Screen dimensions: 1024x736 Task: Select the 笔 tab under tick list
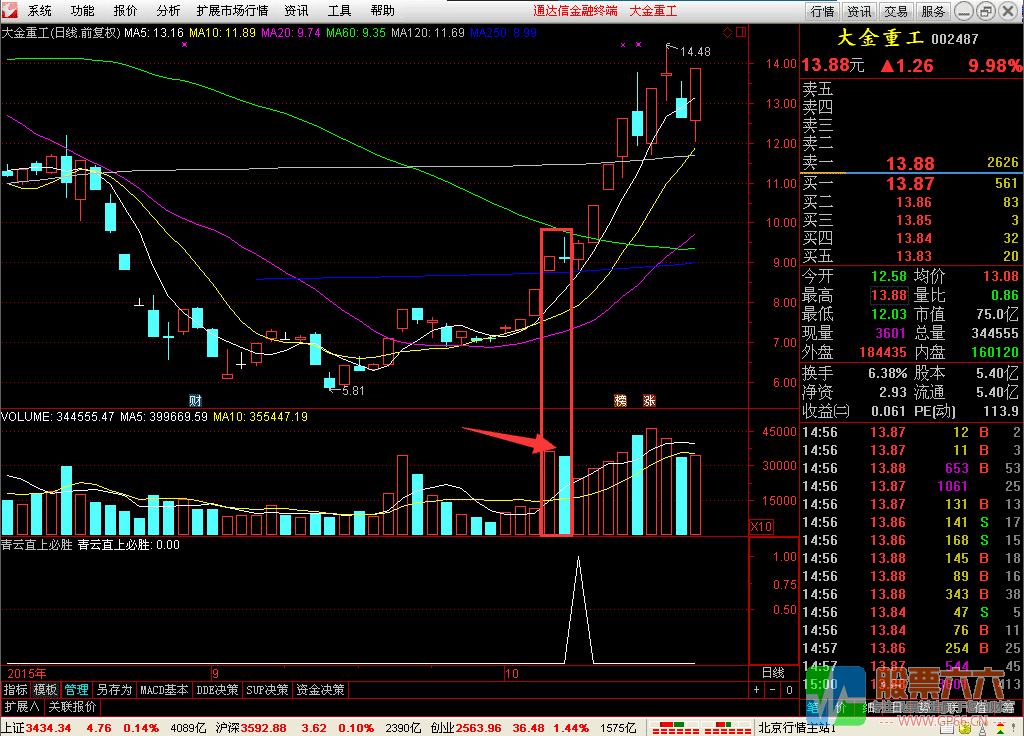812,707
